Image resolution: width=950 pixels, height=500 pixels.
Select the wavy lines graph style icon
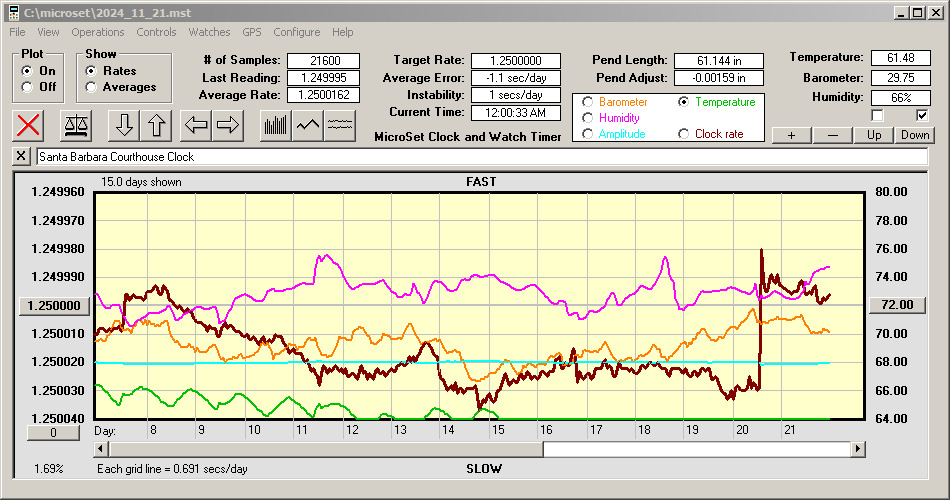(341, 125)
